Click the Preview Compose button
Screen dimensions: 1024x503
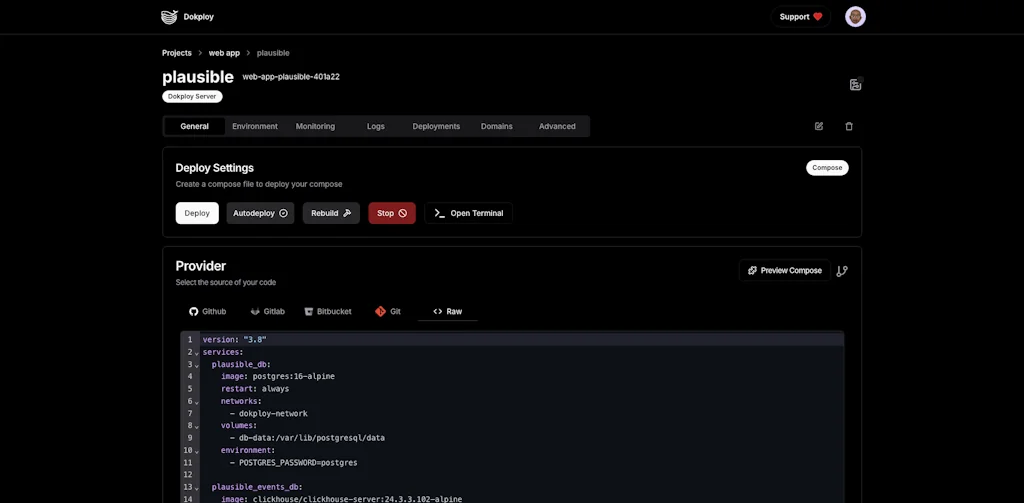click(x=784, y=270)
